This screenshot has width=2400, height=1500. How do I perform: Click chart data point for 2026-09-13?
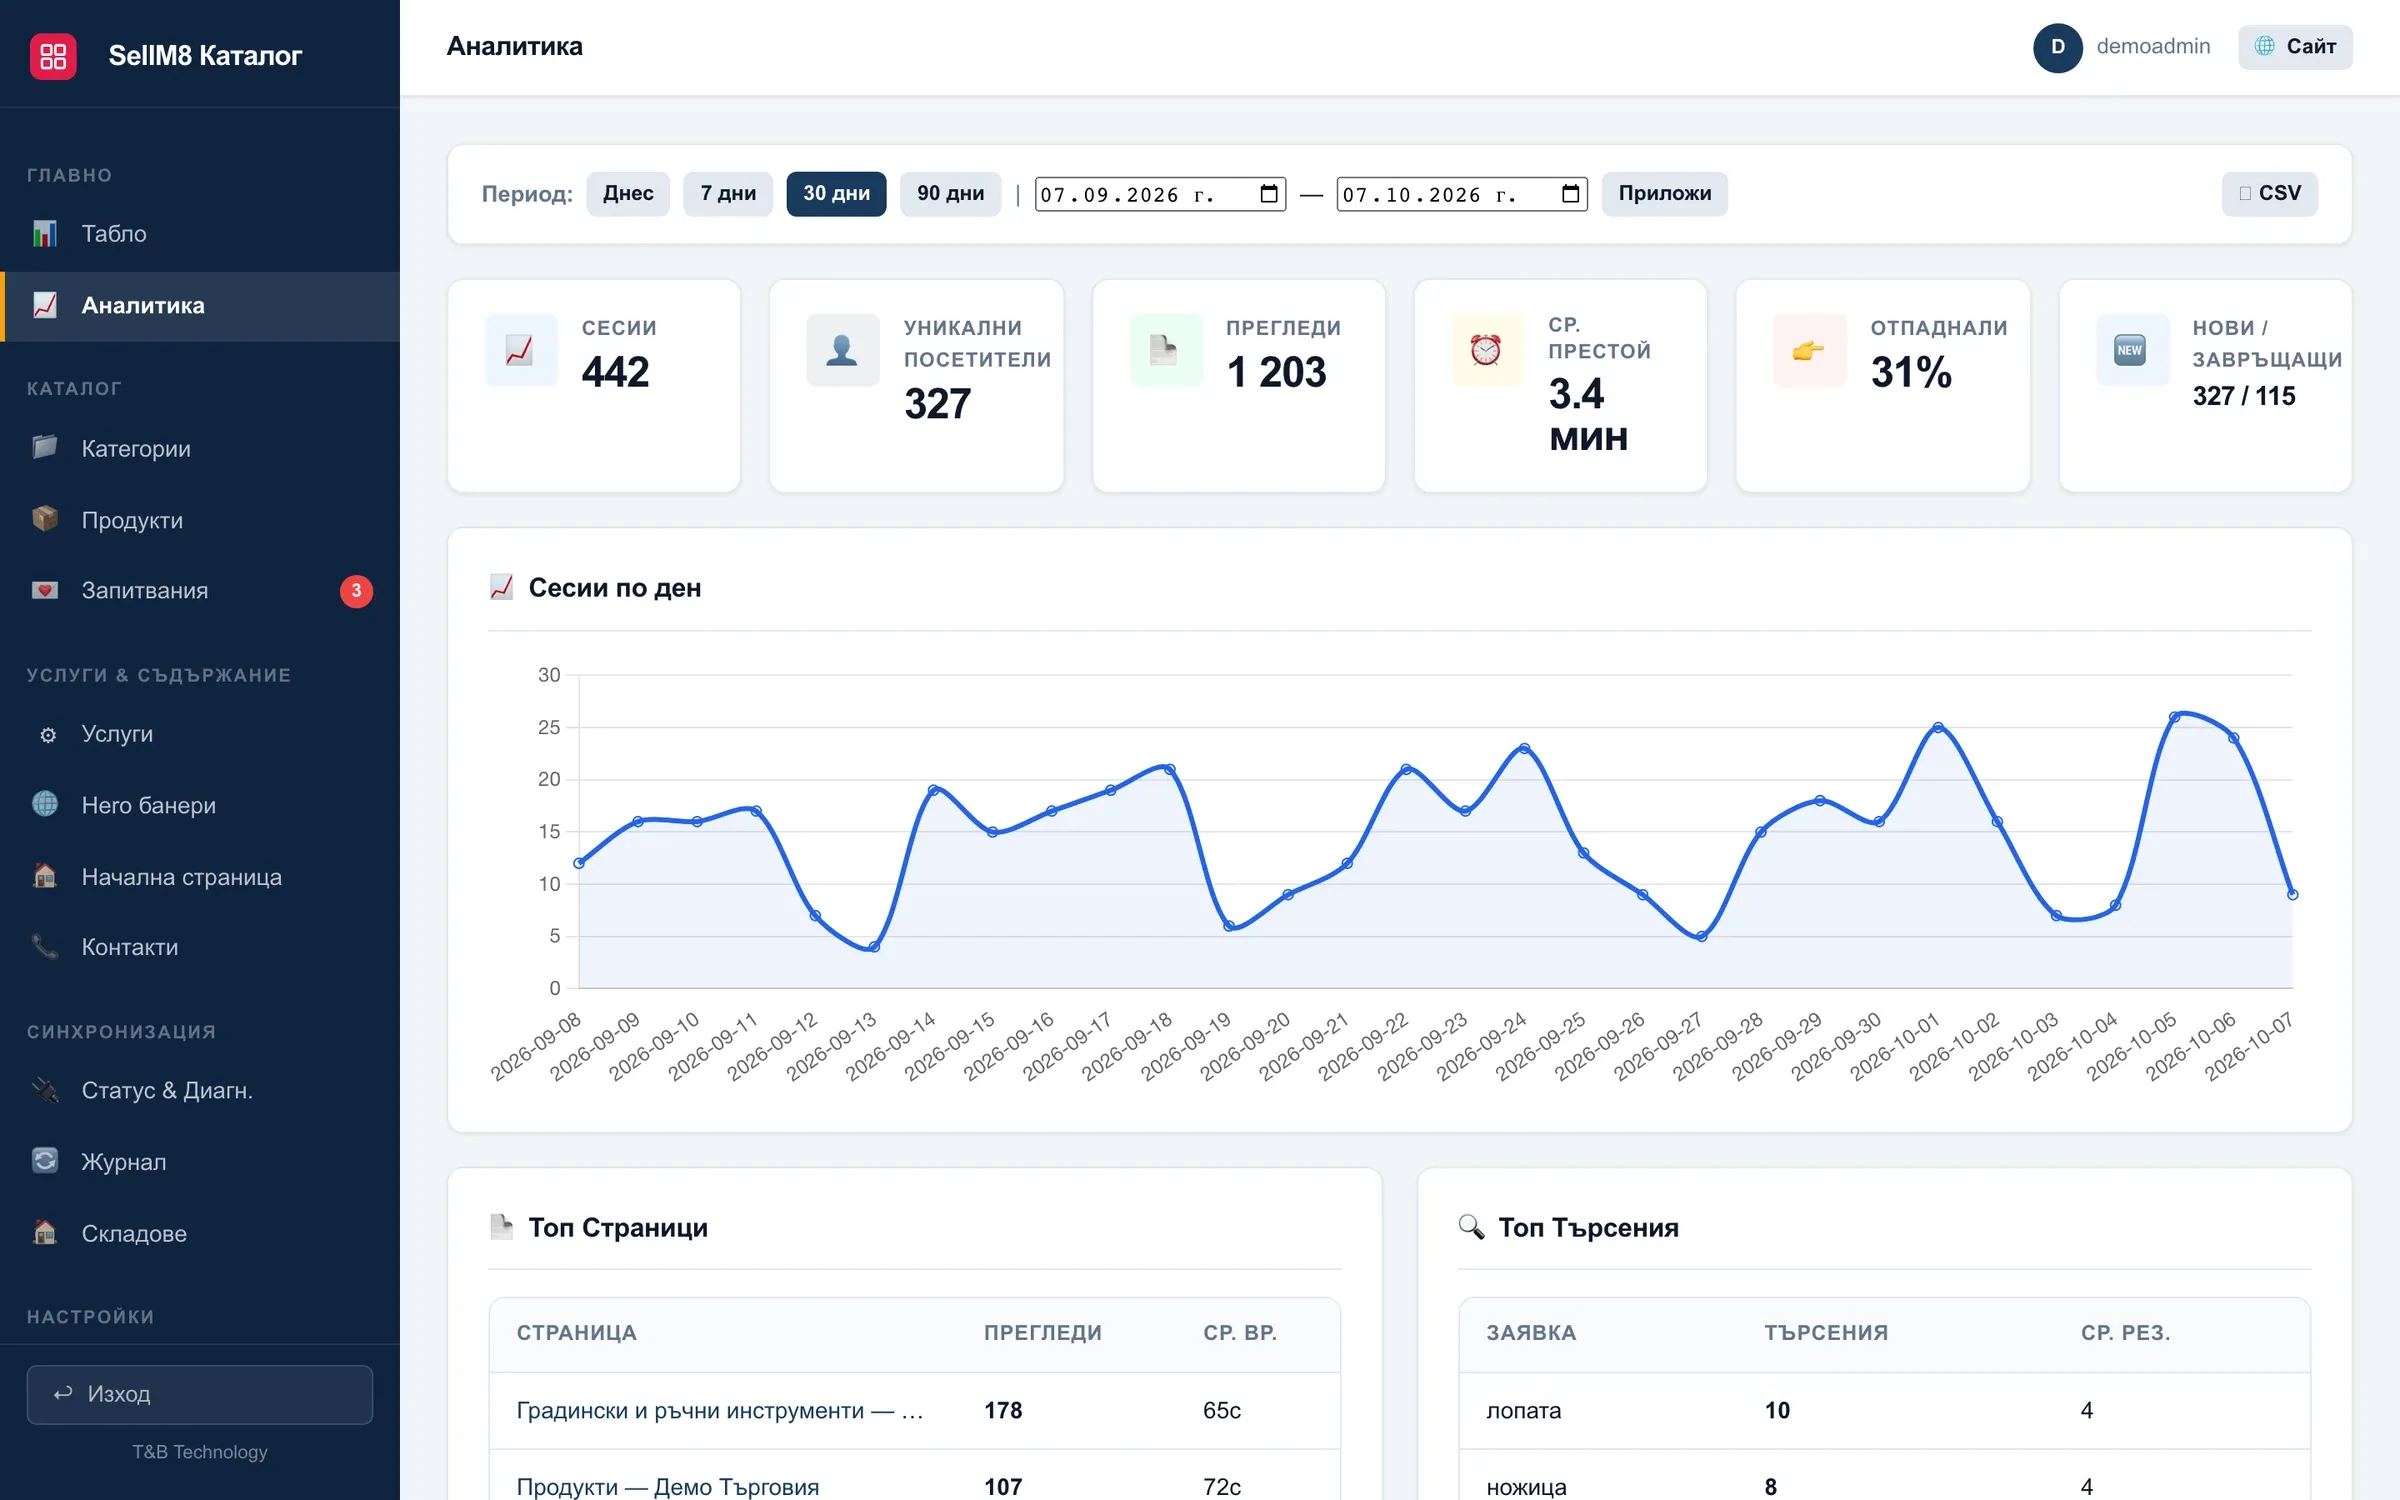pyautogui.click(x=874, y=947)
